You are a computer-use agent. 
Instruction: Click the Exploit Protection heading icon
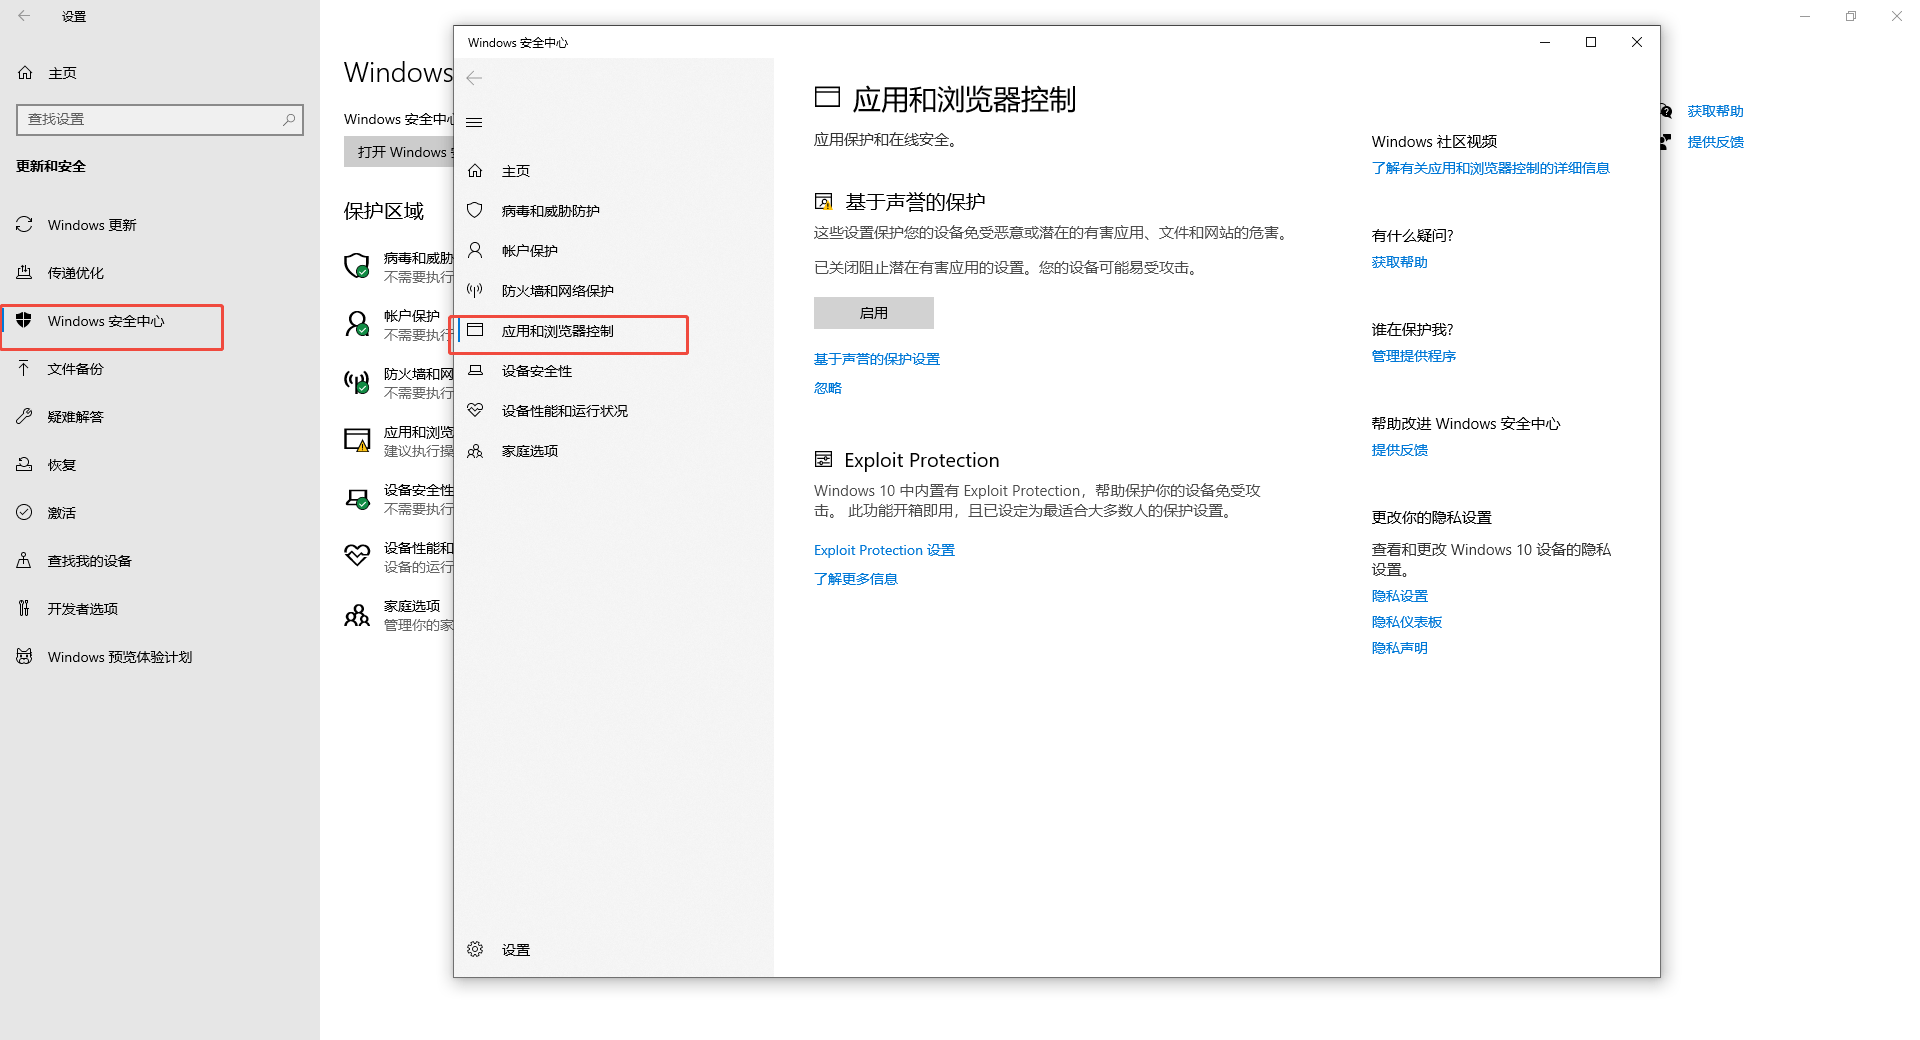click(823, 459)
